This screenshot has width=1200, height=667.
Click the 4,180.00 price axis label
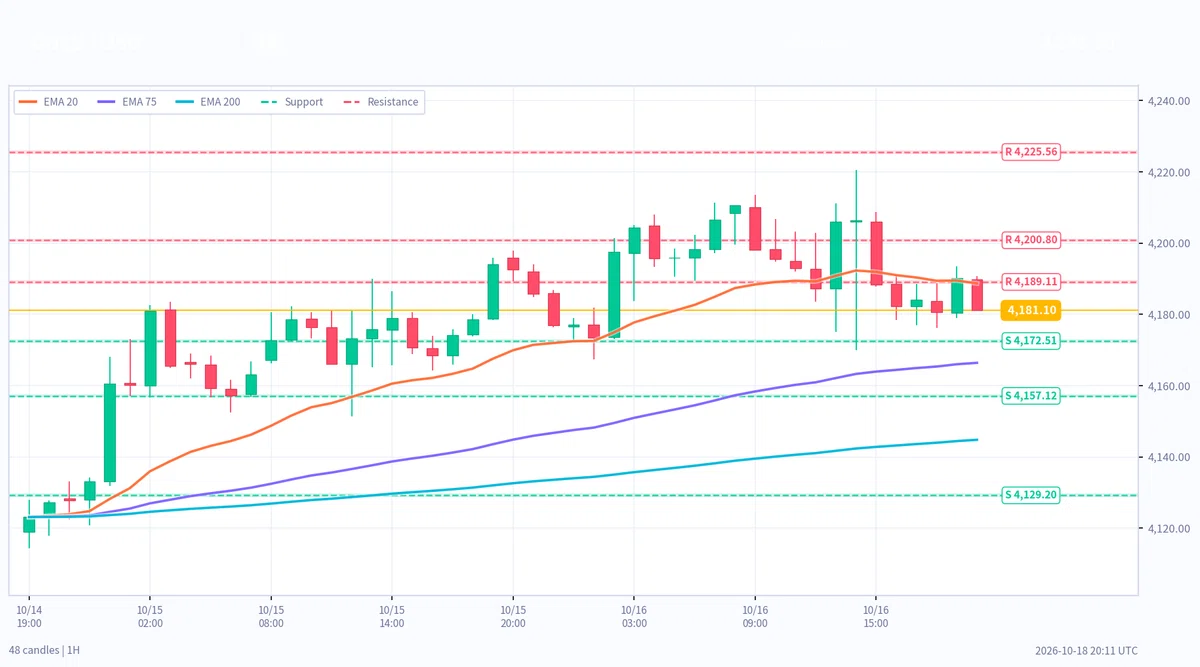(x=1168, y=315)
